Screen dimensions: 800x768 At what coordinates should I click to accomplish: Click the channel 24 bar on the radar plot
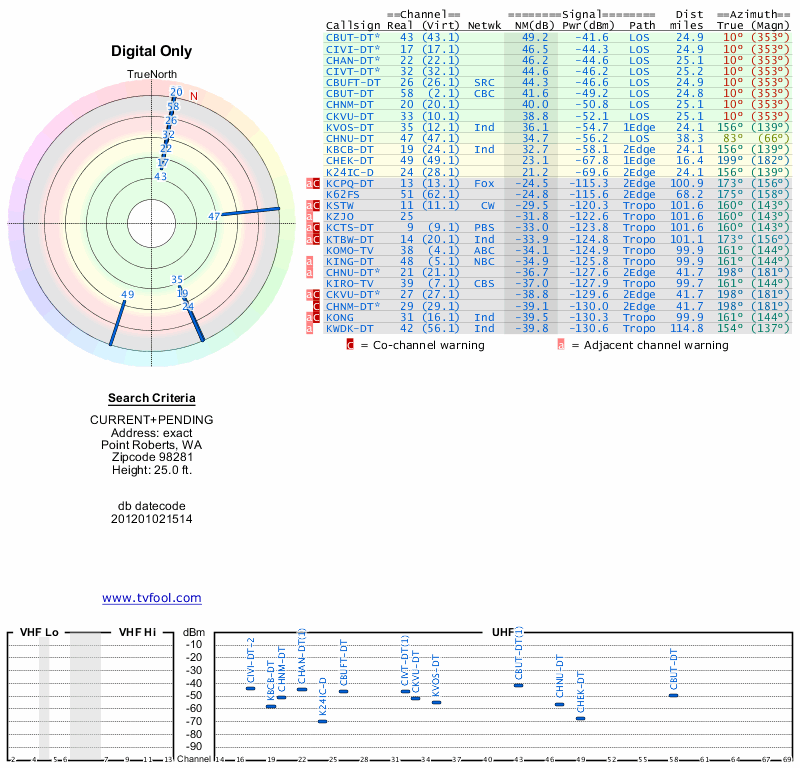195,325
